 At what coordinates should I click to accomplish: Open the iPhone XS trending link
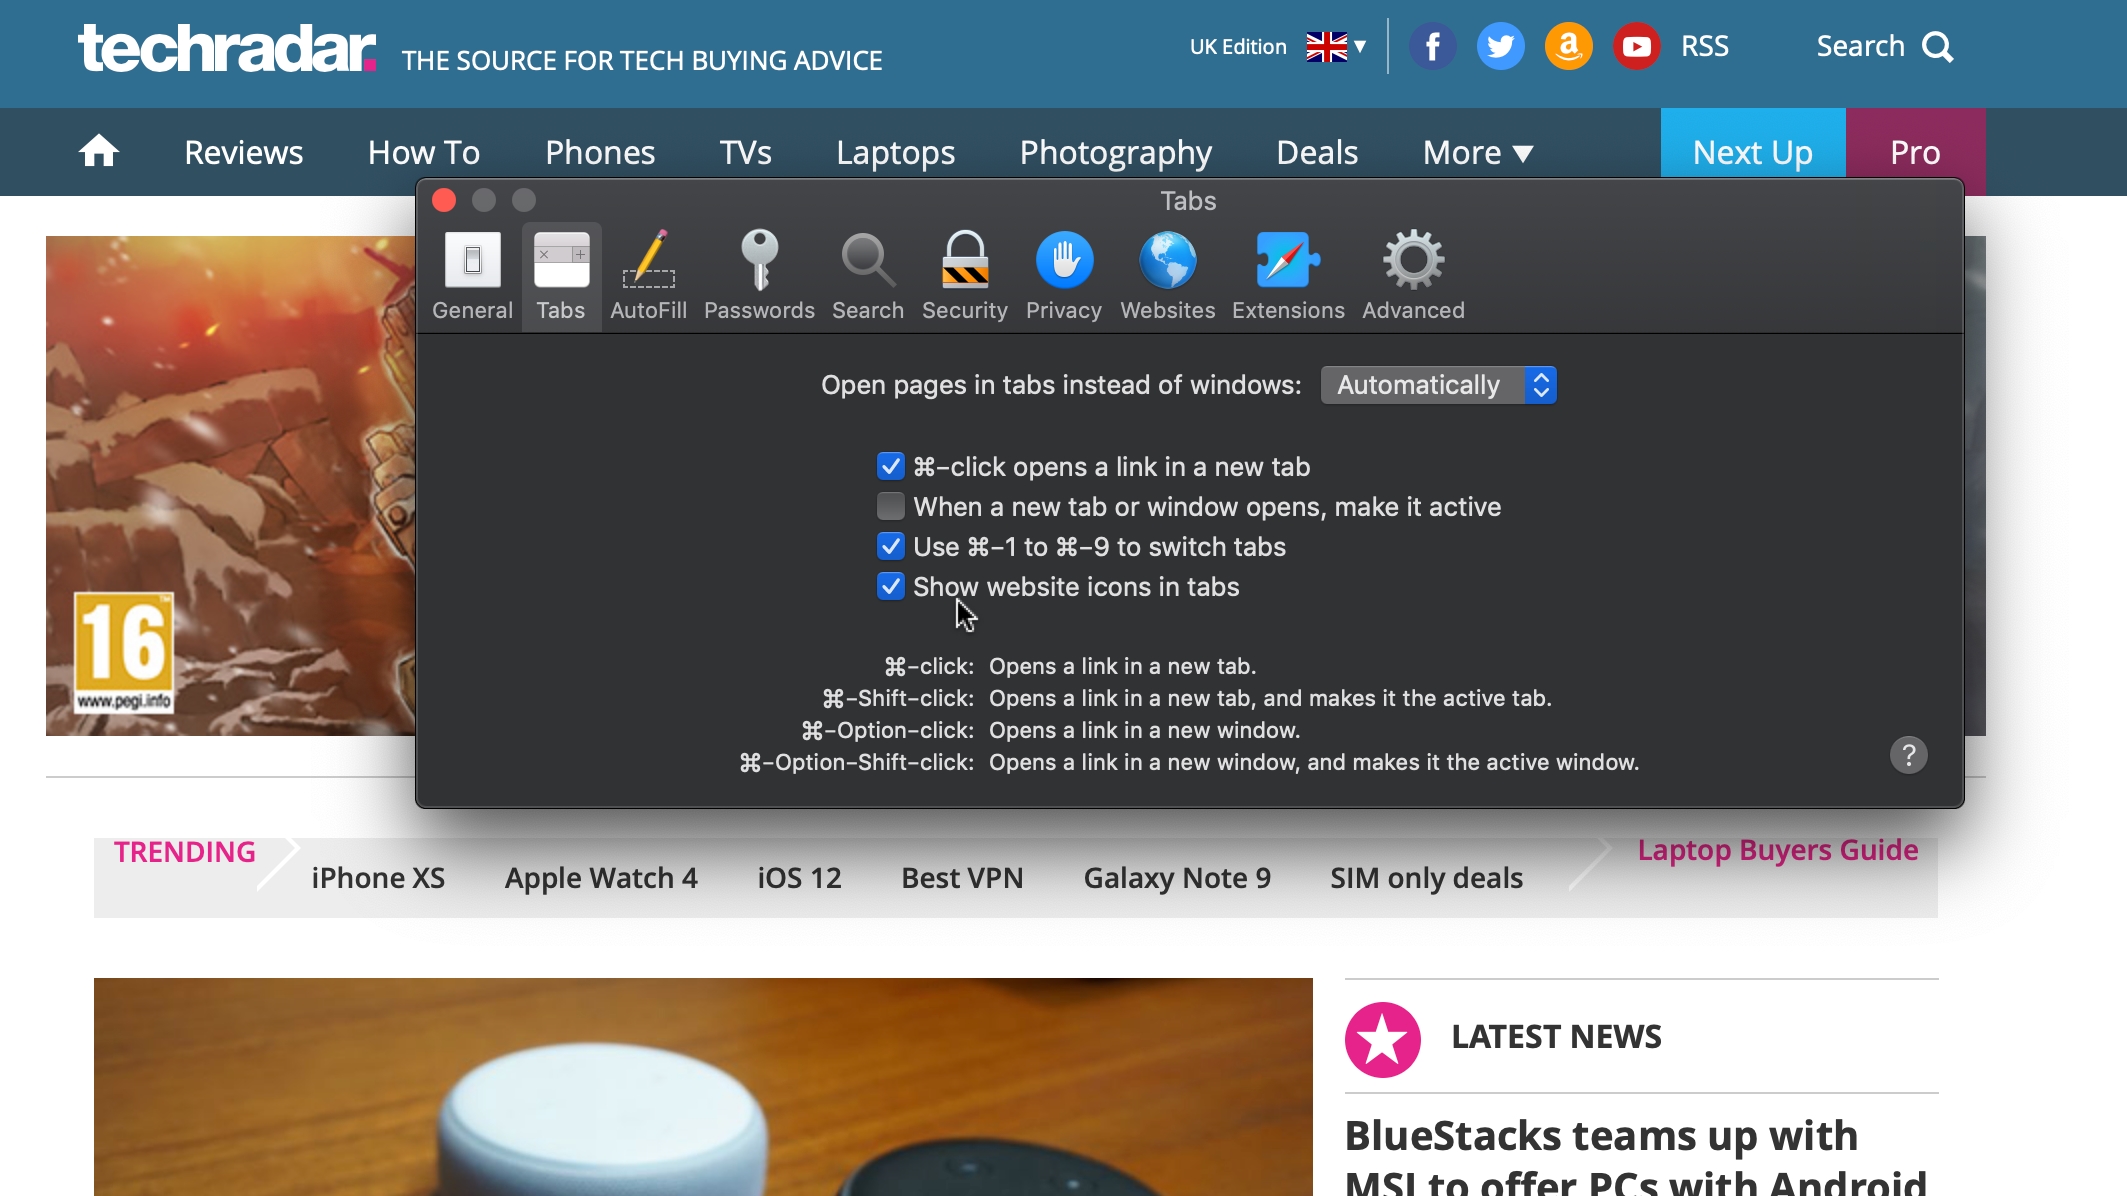[378, 877]
